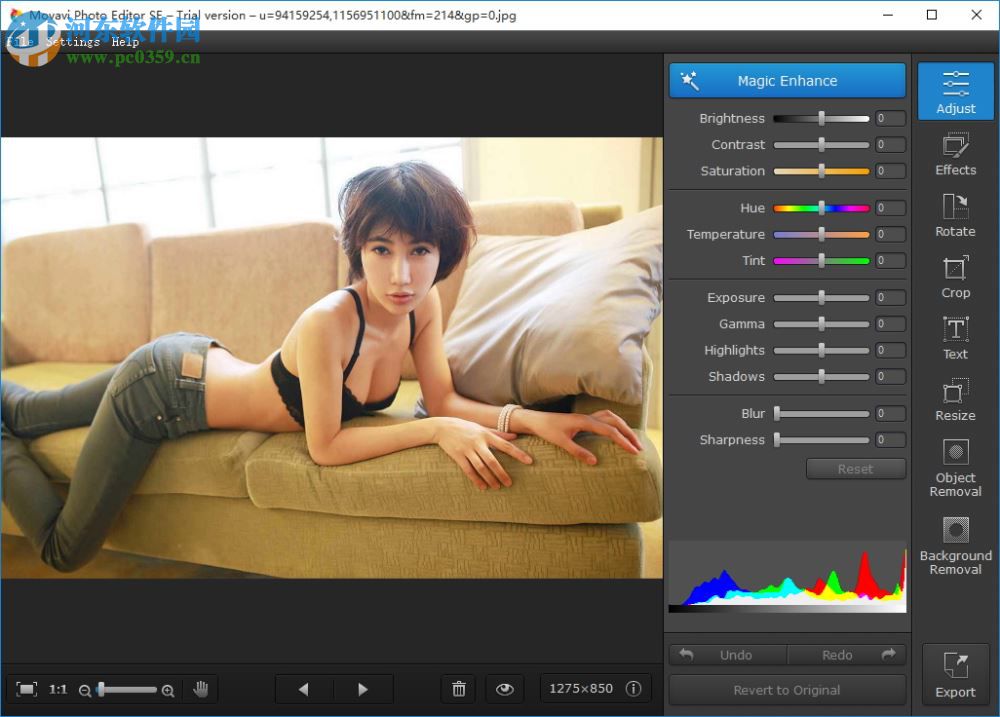Open the File menu
Image resolution: width=1000 pixels, height=717 pixels.
tap(17, 42)
